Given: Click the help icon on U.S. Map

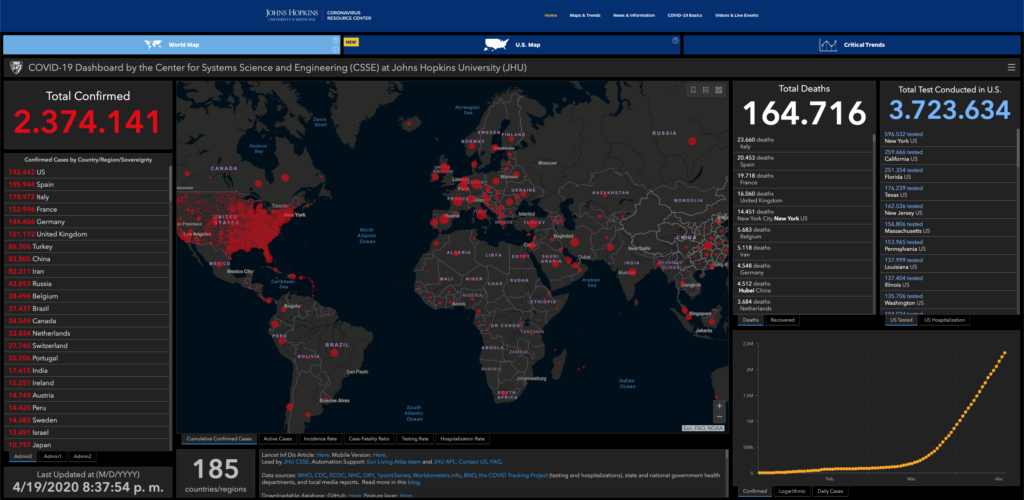Looking at the screenshot, I should click(676, 41).
